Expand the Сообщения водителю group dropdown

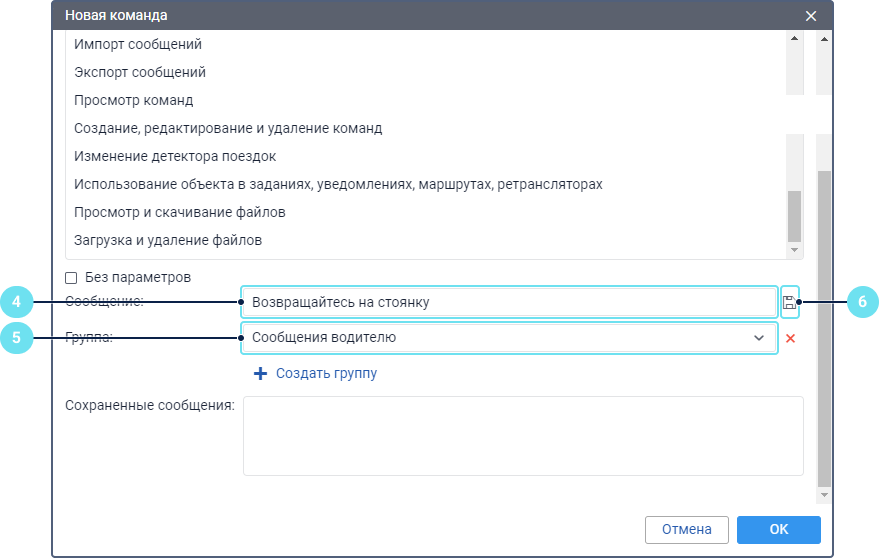758,338
